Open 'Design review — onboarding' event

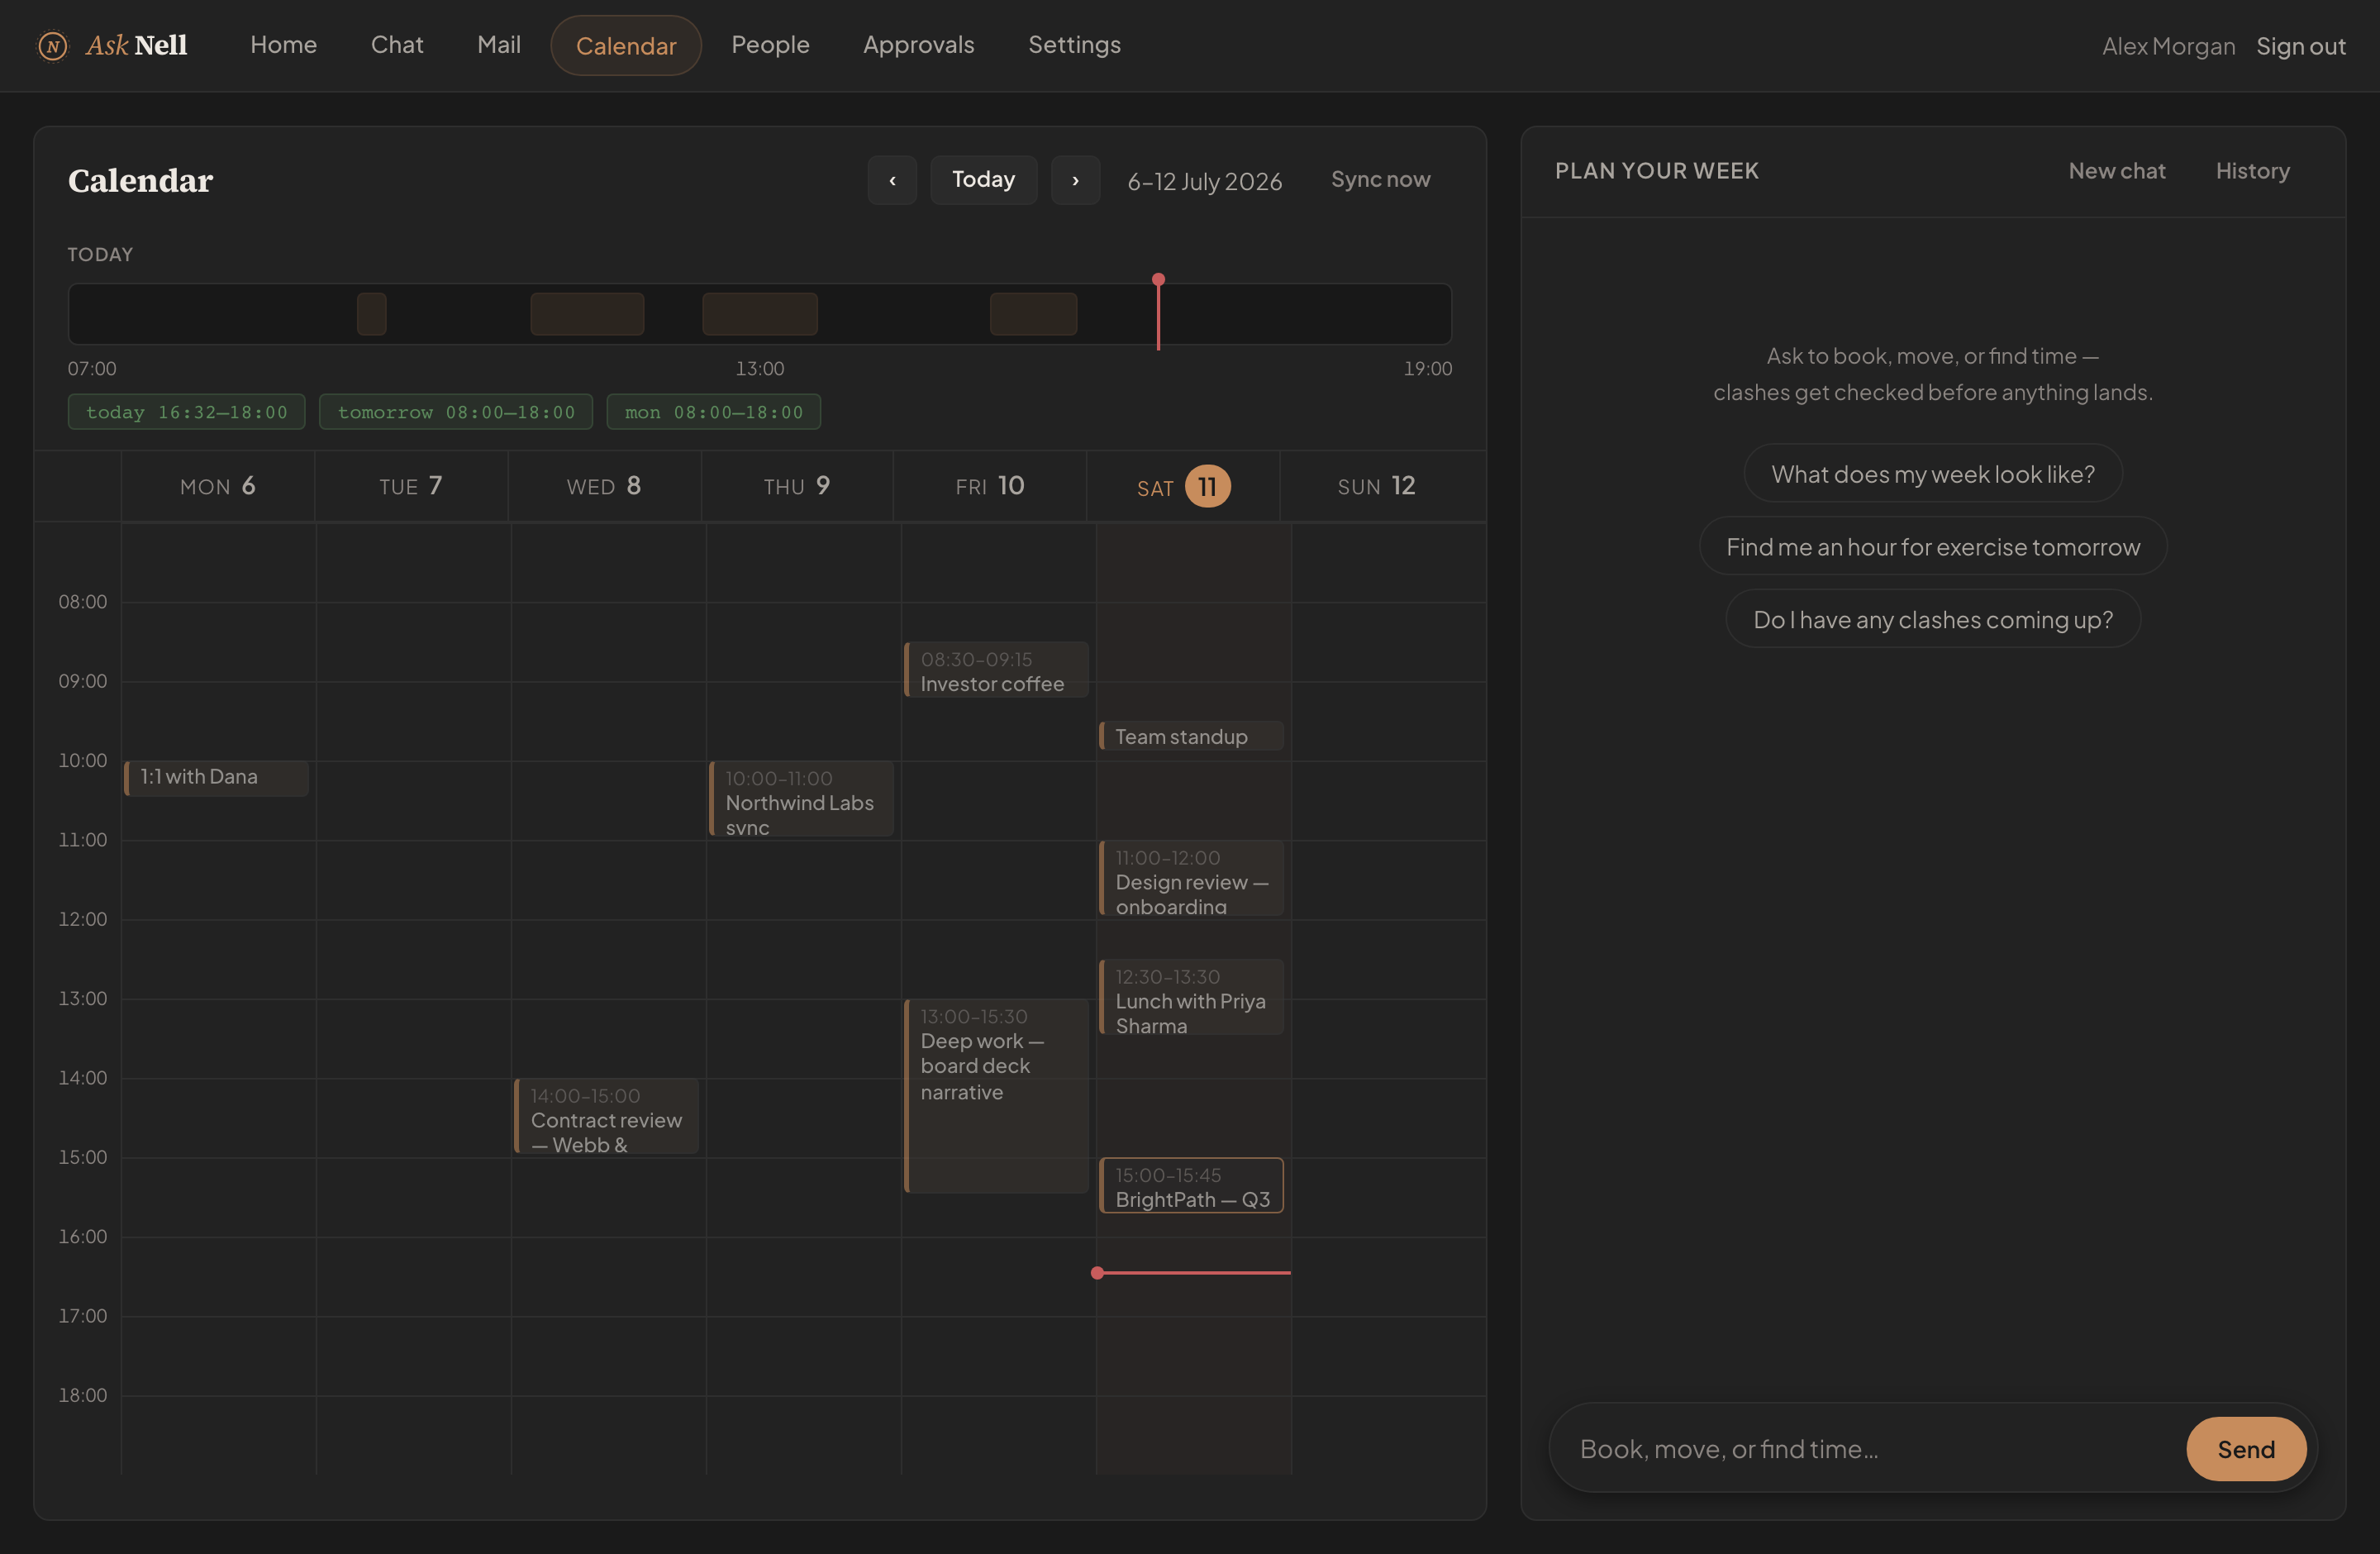pos(1191,878)
